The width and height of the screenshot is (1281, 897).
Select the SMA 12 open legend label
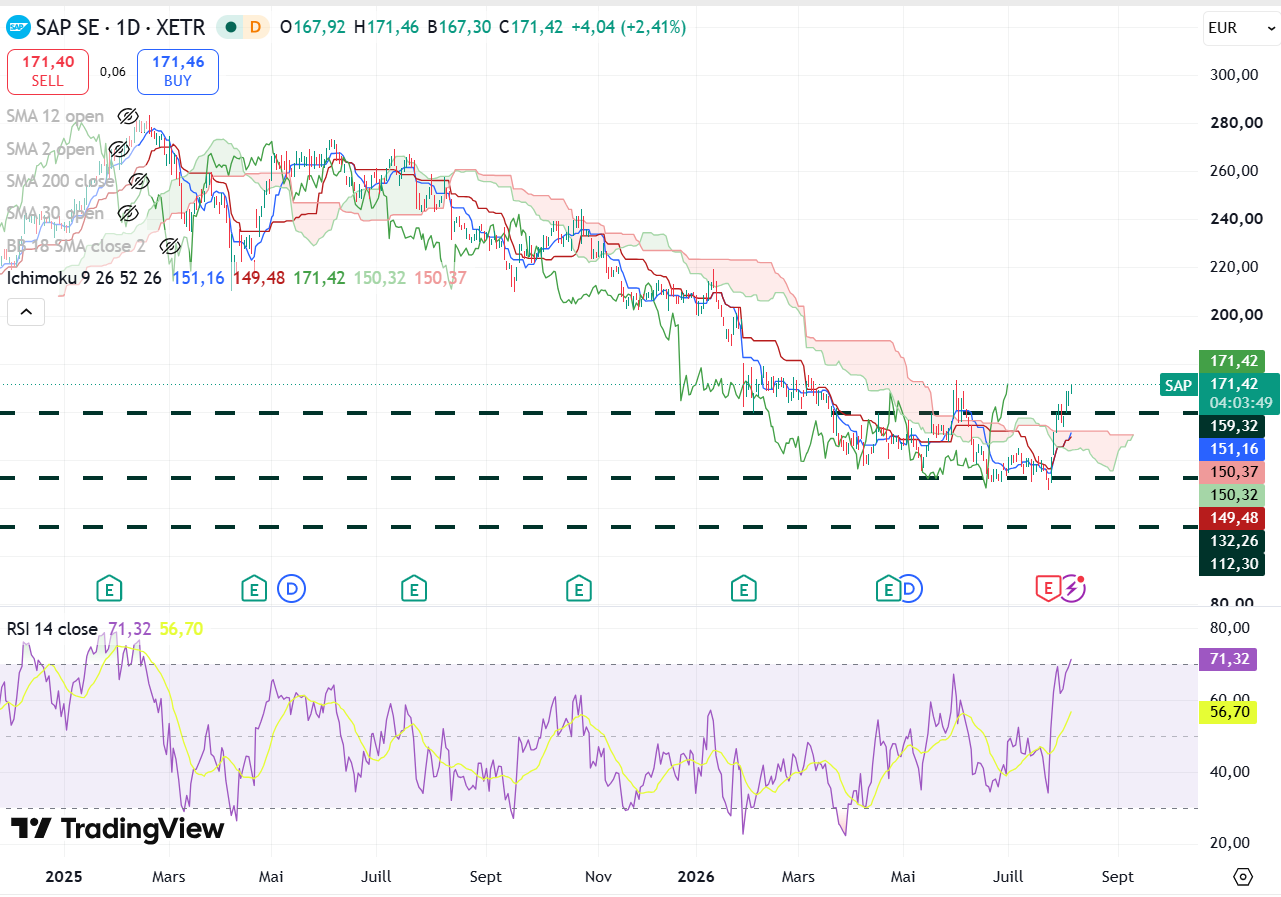point(55,116)
